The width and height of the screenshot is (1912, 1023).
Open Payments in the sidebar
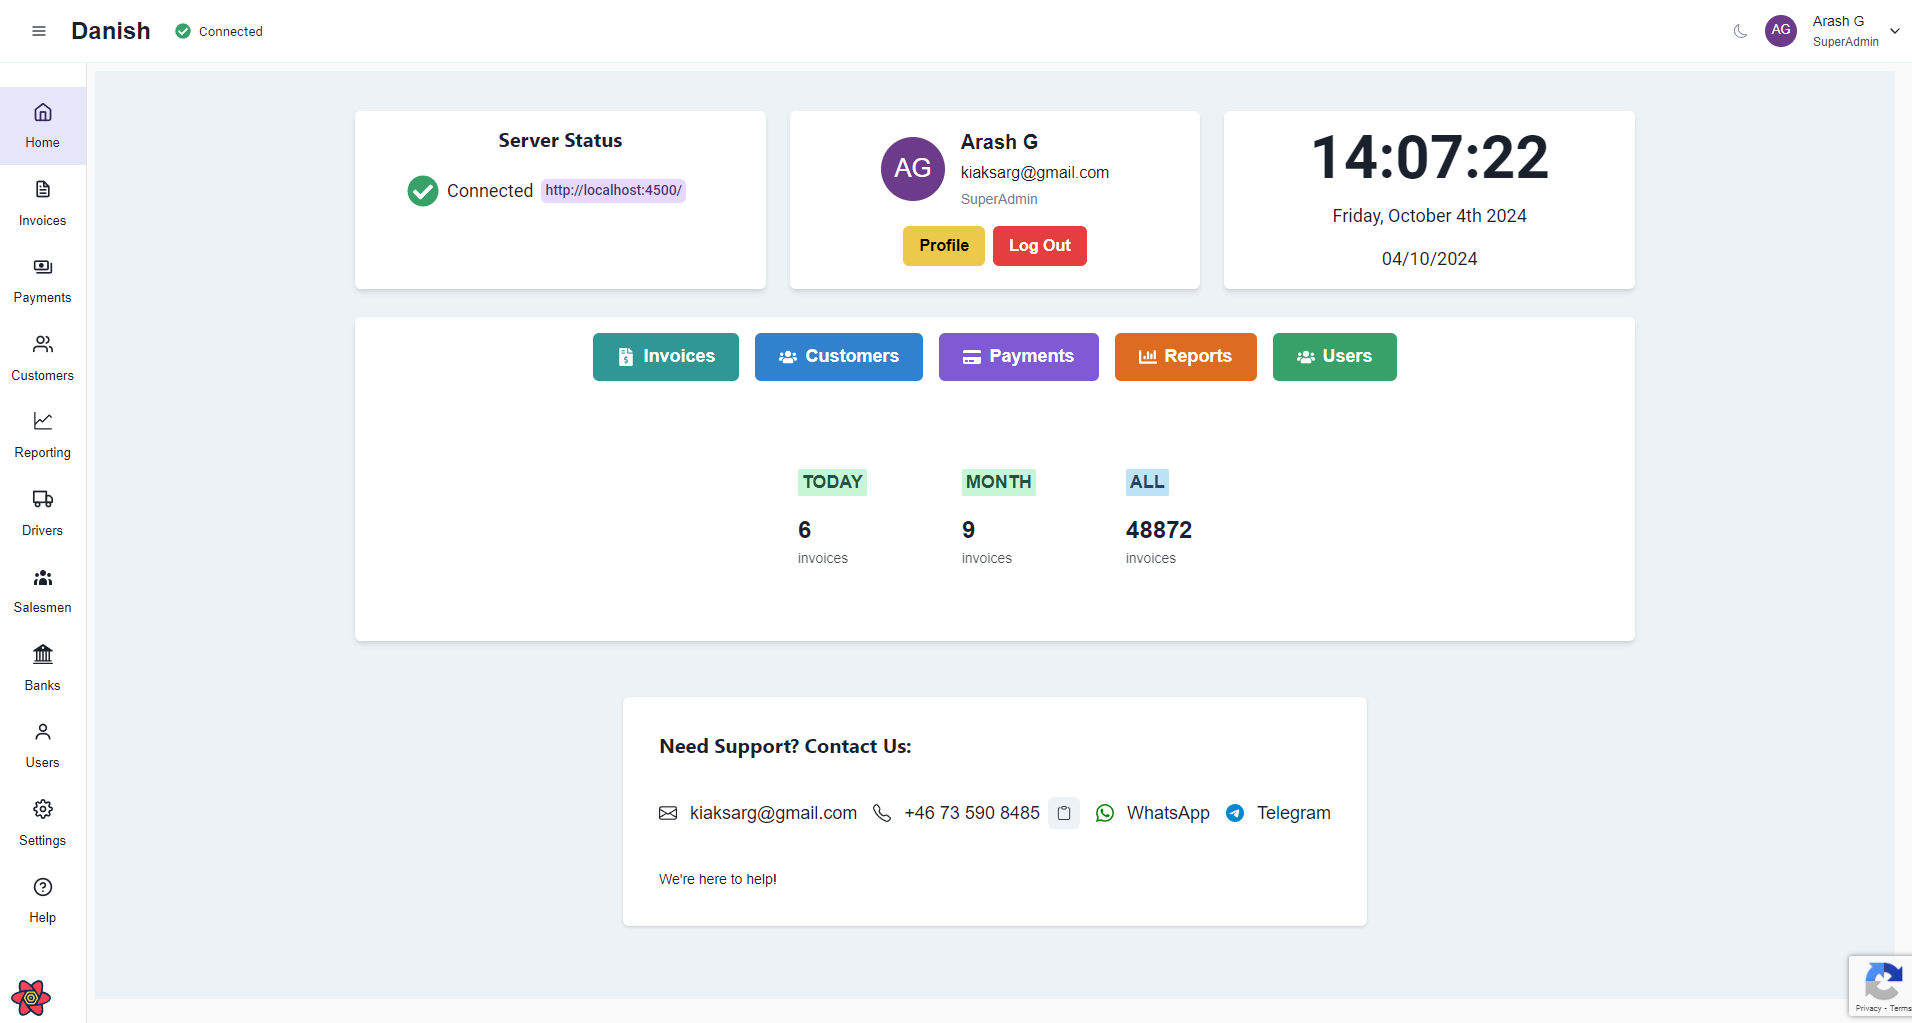tap(43, 281)
